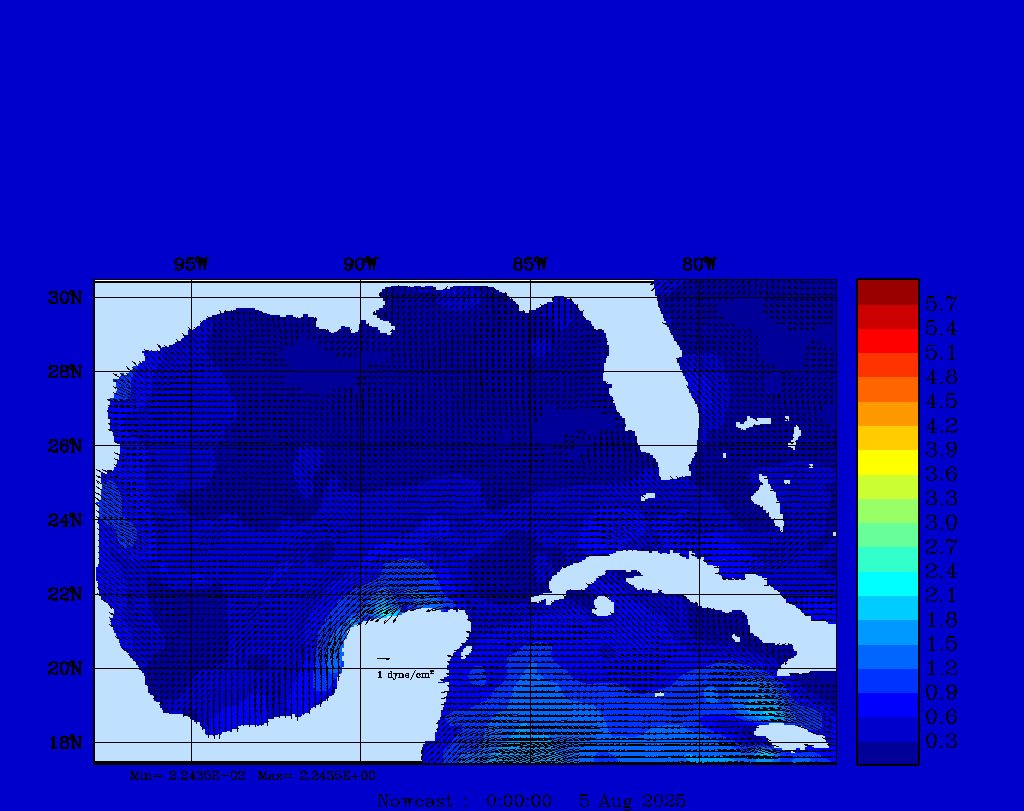Select the cyan swatch beside 2.1
Image resolution: width=1024 pixels, height=811 pixels.
(887, 584)
